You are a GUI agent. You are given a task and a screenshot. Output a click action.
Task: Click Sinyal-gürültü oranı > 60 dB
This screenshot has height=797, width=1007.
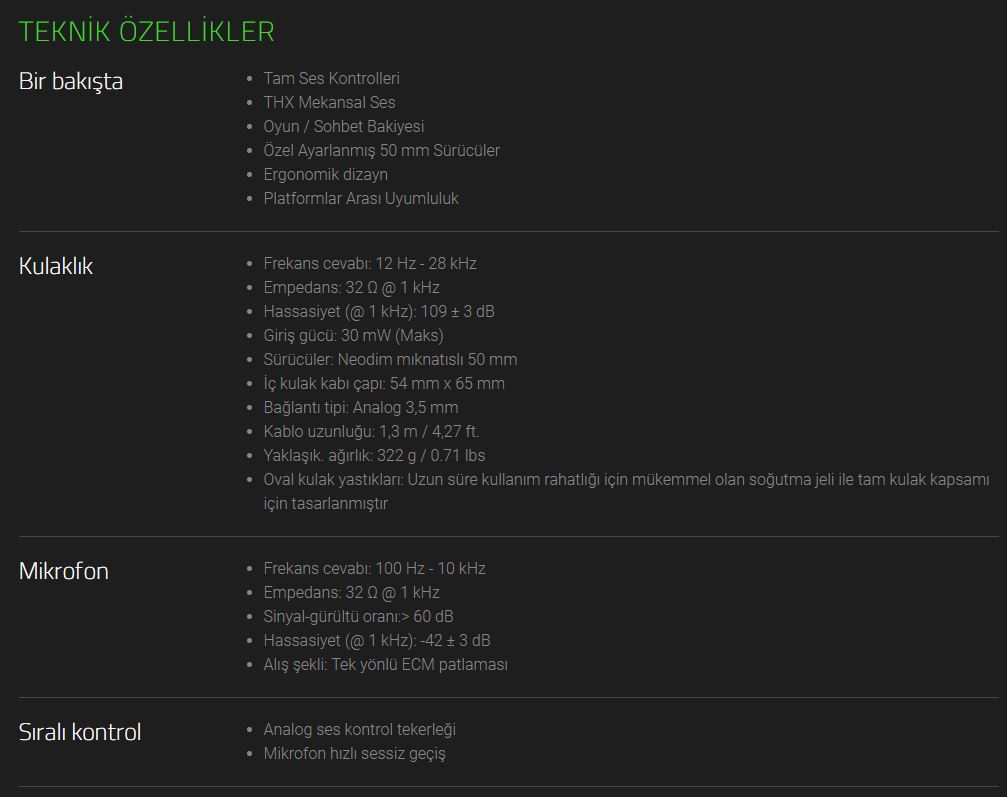coord(358,617)
